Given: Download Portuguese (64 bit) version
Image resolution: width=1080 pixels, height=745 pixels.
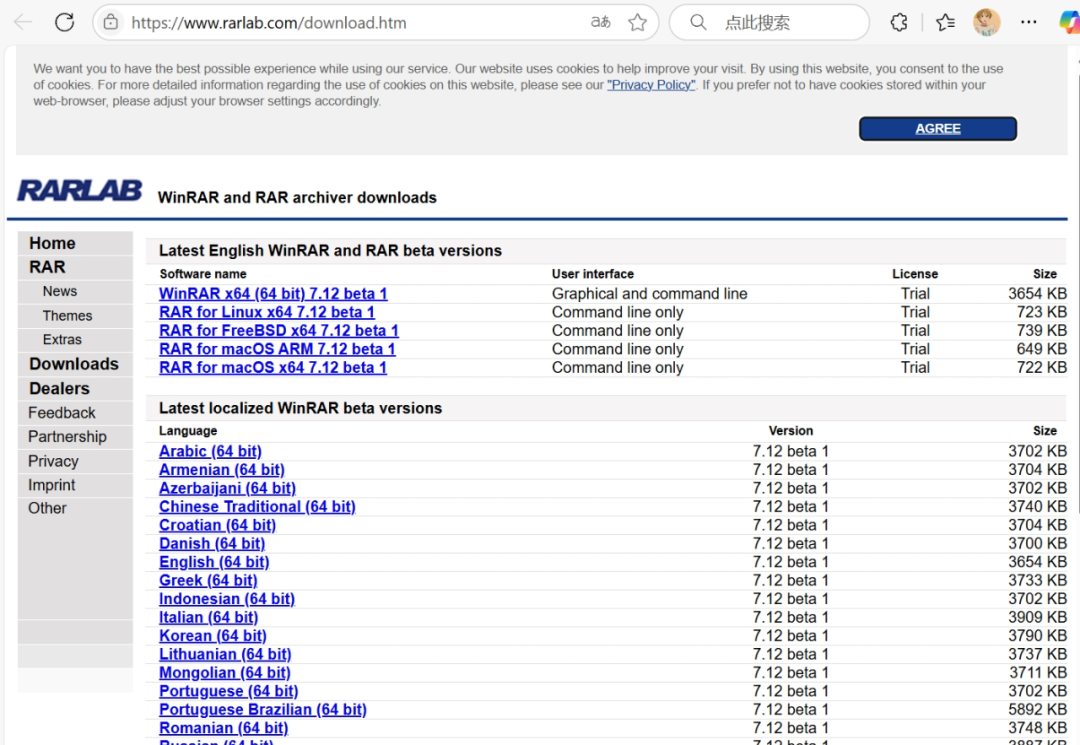Looking at the screenshot, I should click(228, 691).
